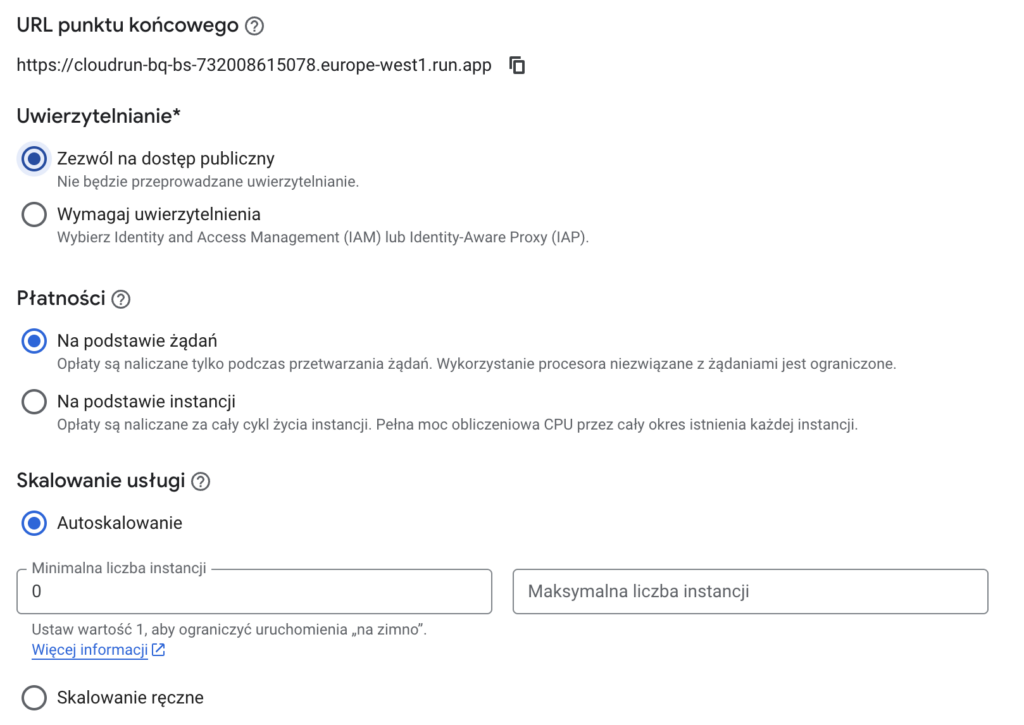
Task: Click the Uwierzytelnianie* section heading
Action: point(99,116)
